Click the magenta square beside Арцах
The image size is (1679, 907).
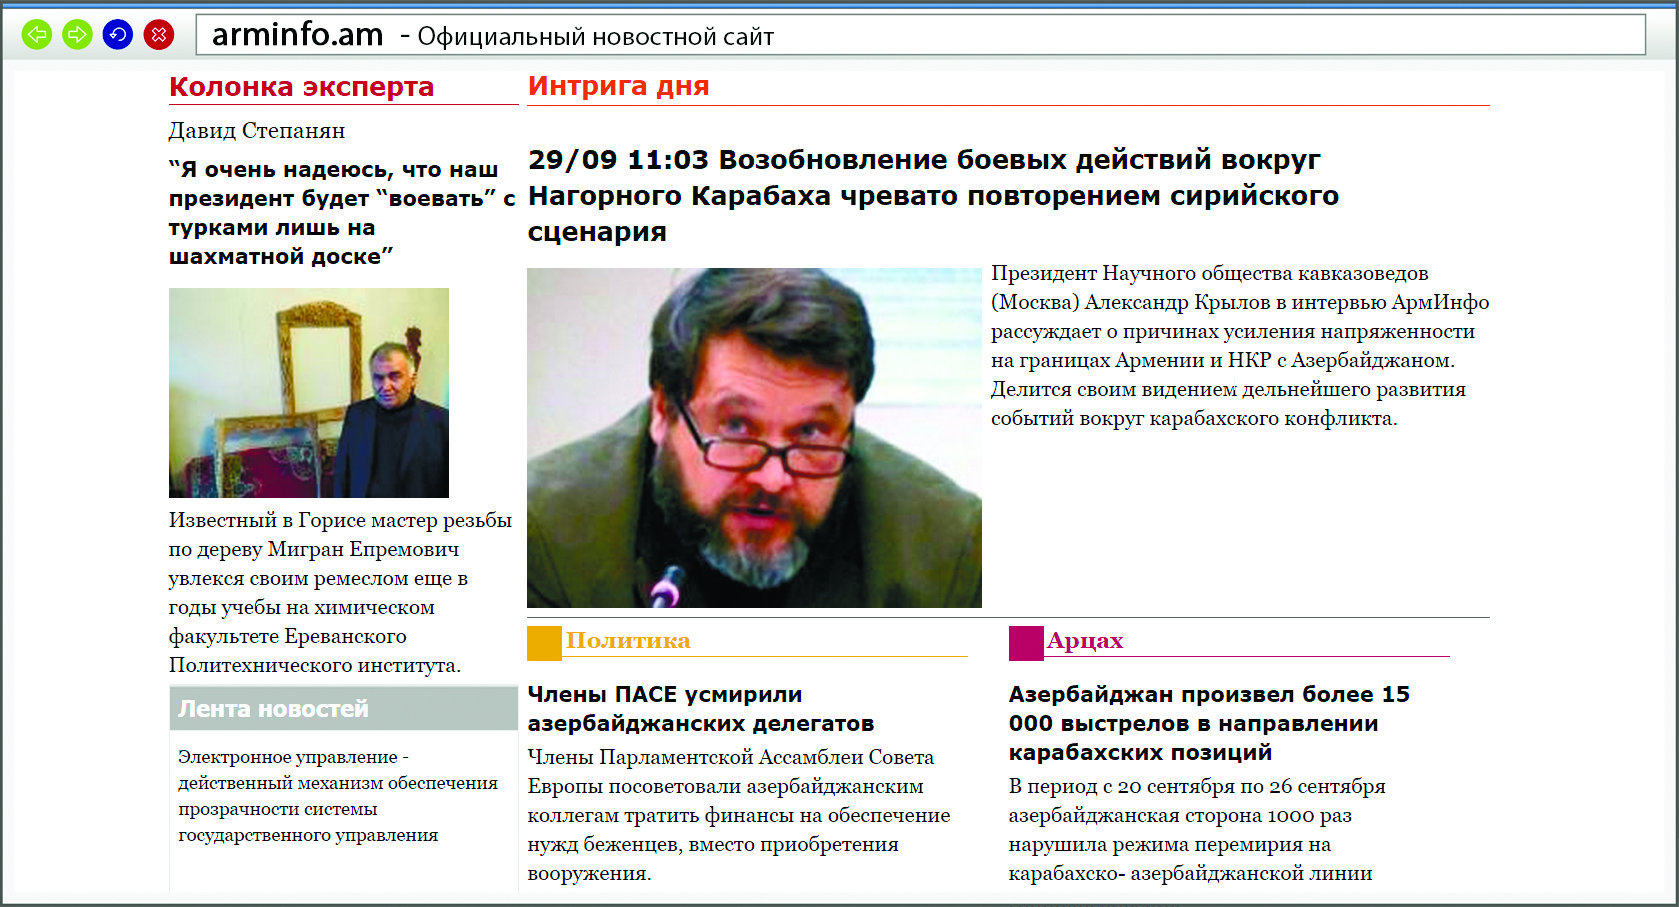1026,643
